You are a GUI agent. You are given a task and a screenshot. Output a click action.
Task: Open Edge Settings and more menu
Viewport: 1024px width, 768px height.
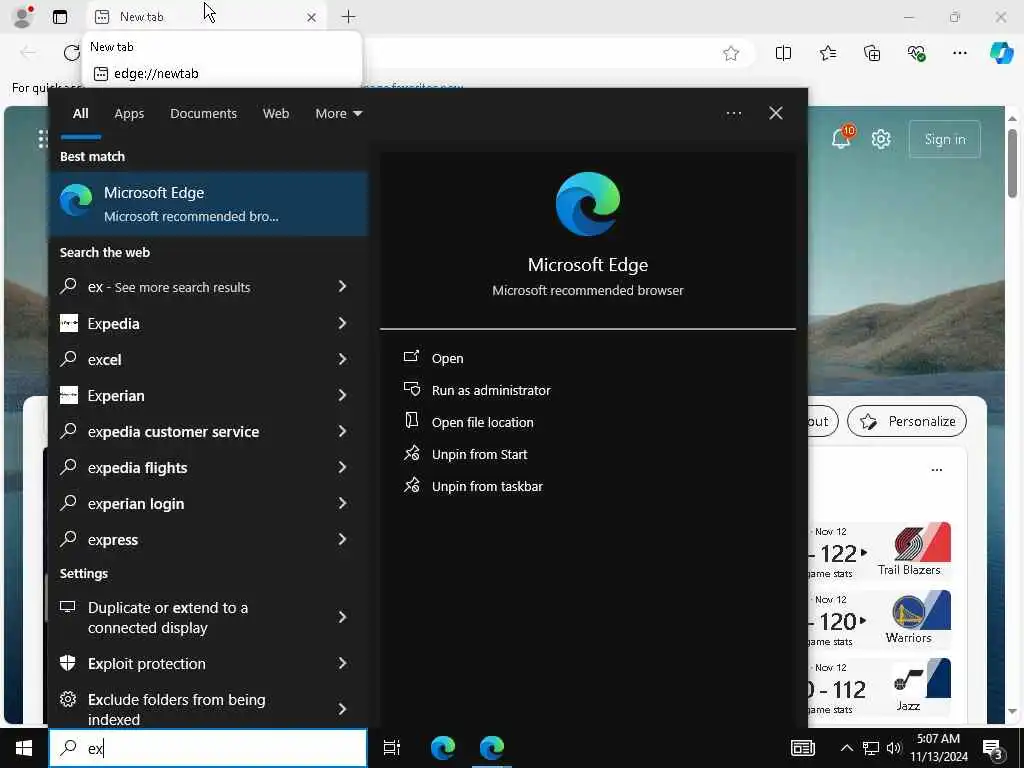point(959,54)
